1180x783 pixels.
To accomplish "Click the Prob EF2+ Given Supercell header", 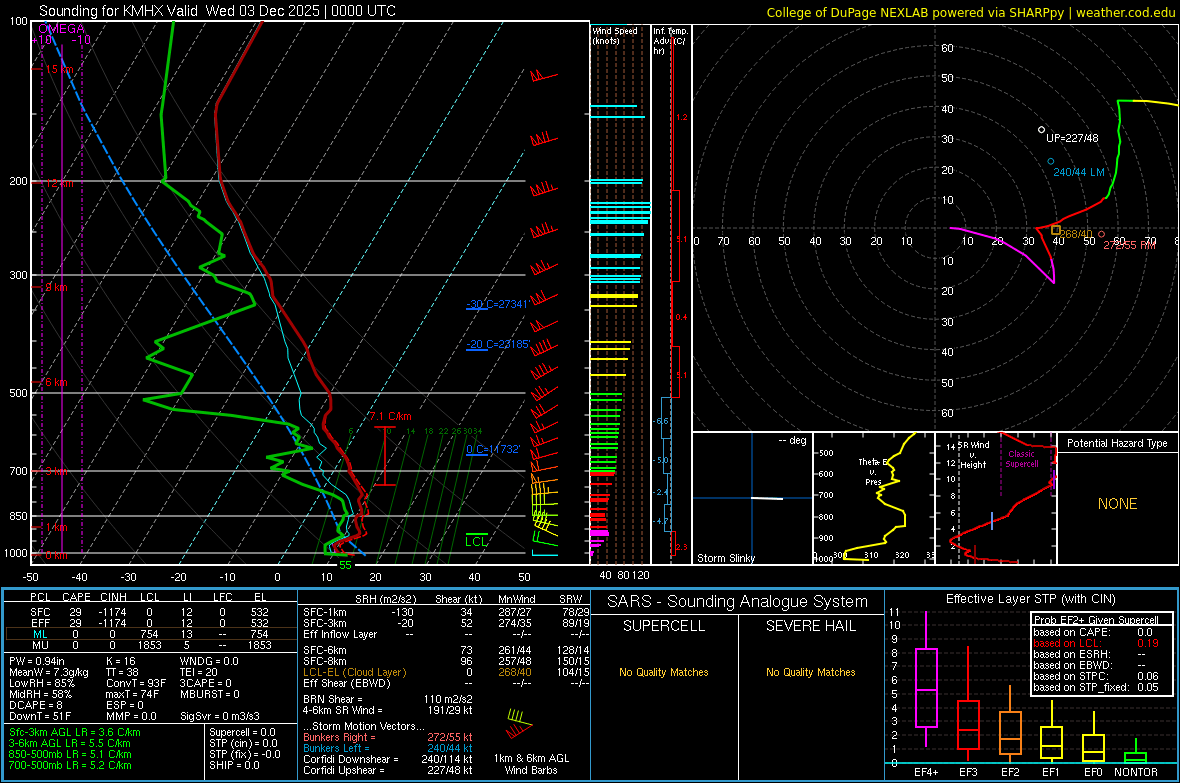I will click(1096, 620).
